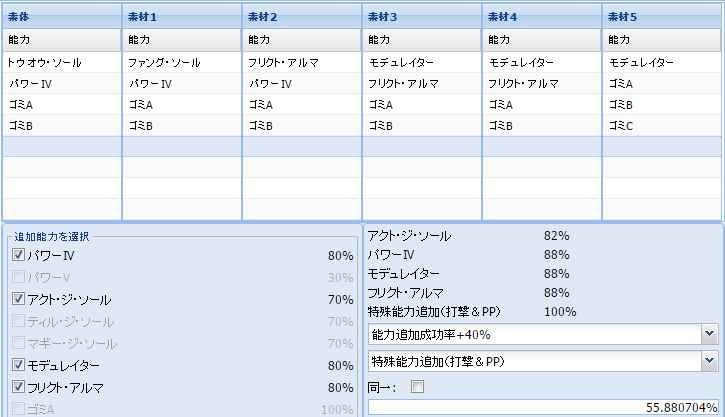The width and height of the screenshot is (725, 417).
Task: Toggle the パワーIV checkbox
Action: click(x=19, y=255)
